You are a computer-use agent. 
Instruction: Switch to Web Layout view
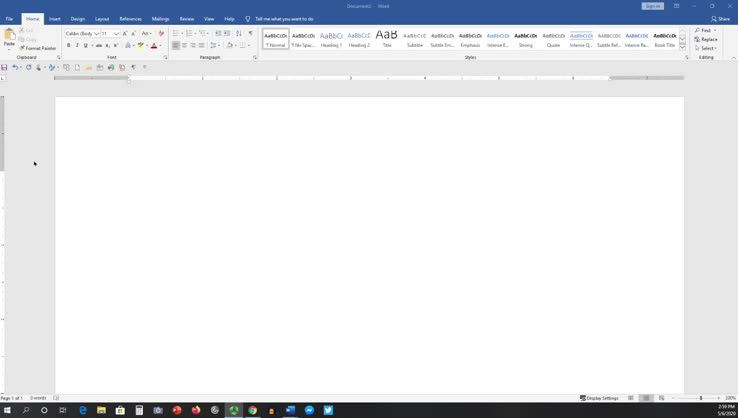661,398
